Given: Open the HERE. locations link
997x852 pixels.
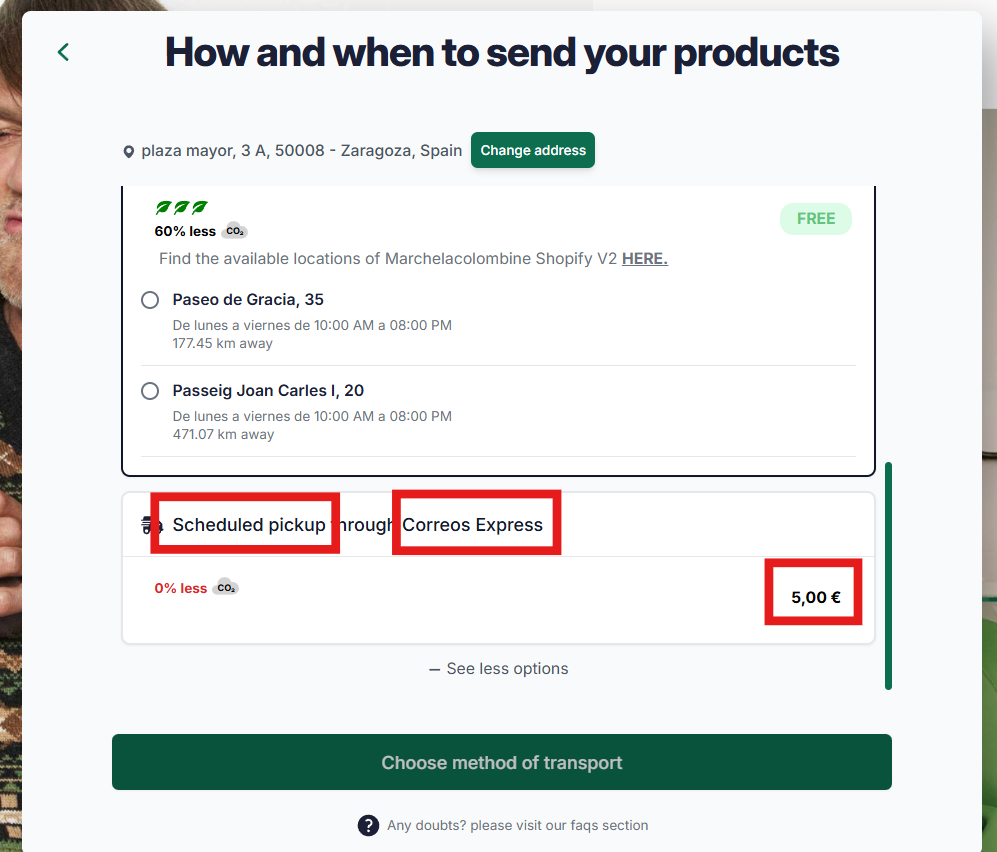Looking at the screenshot, I should coord(645,259).
